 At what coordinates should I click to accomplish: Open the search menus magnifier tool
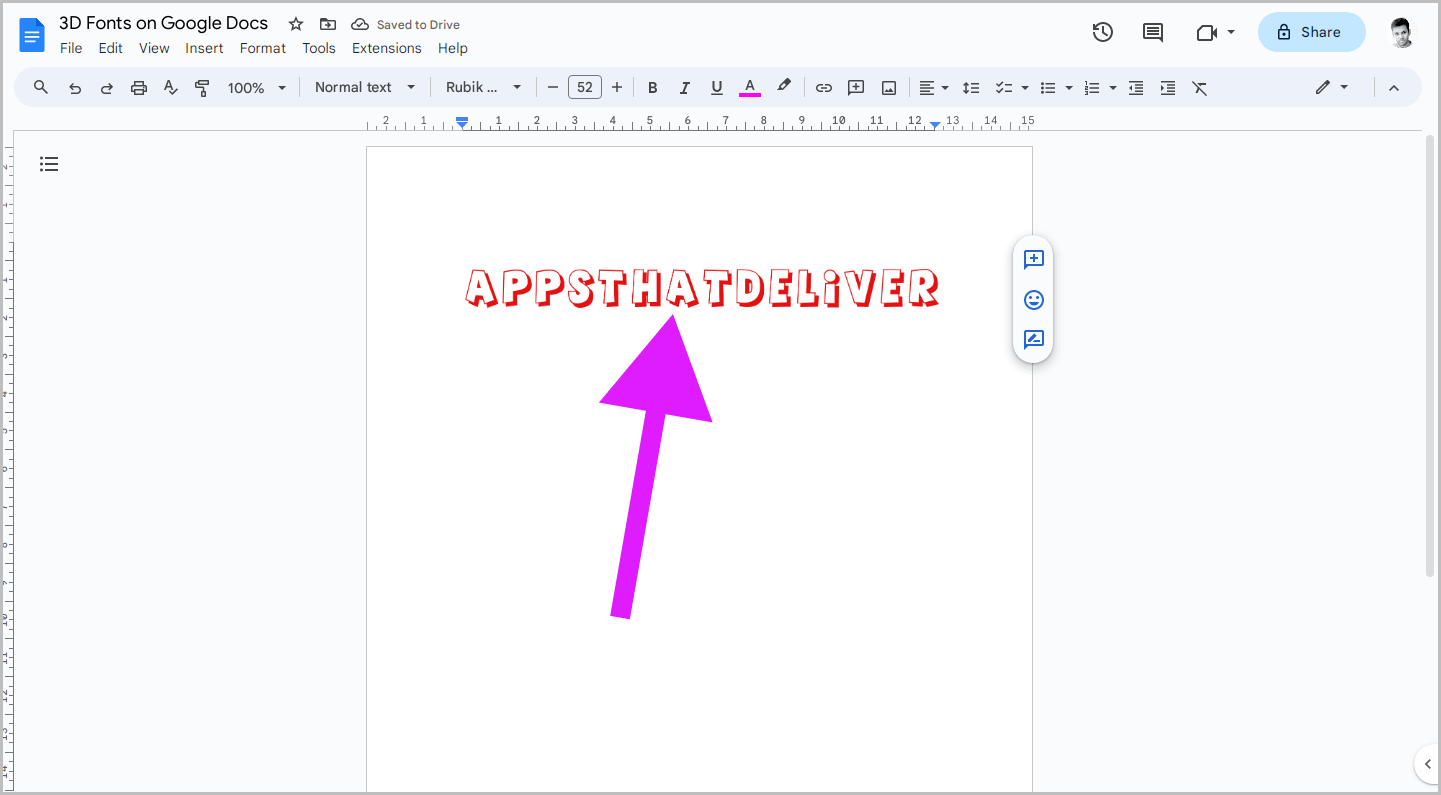coord(41,87)
